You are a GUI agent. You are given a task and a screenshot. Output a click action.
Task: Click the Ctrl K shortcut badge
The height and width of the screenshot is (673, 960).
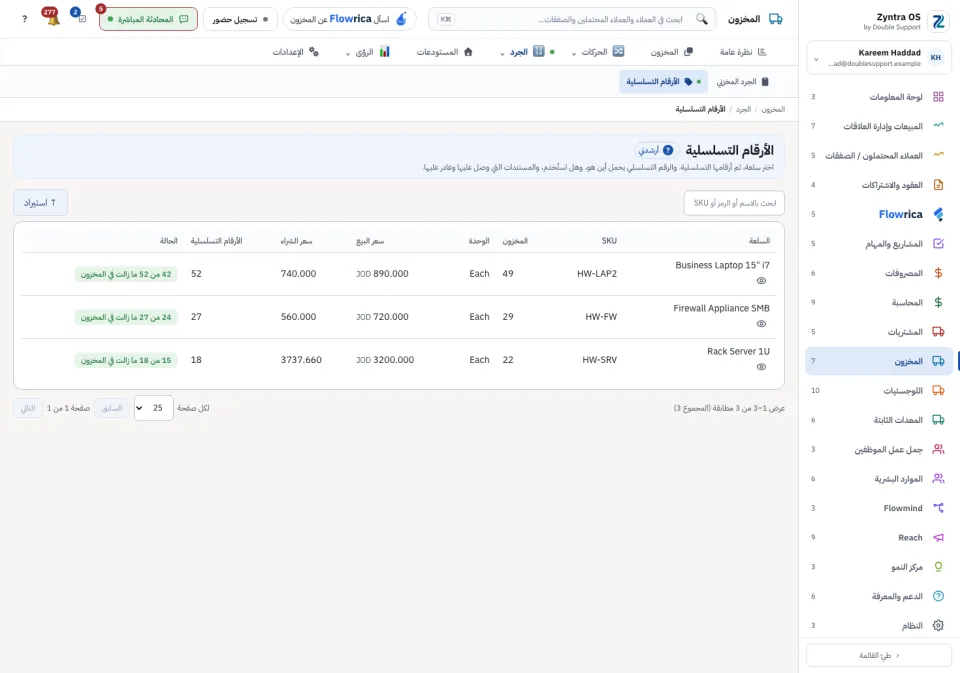tap(446, 19)
